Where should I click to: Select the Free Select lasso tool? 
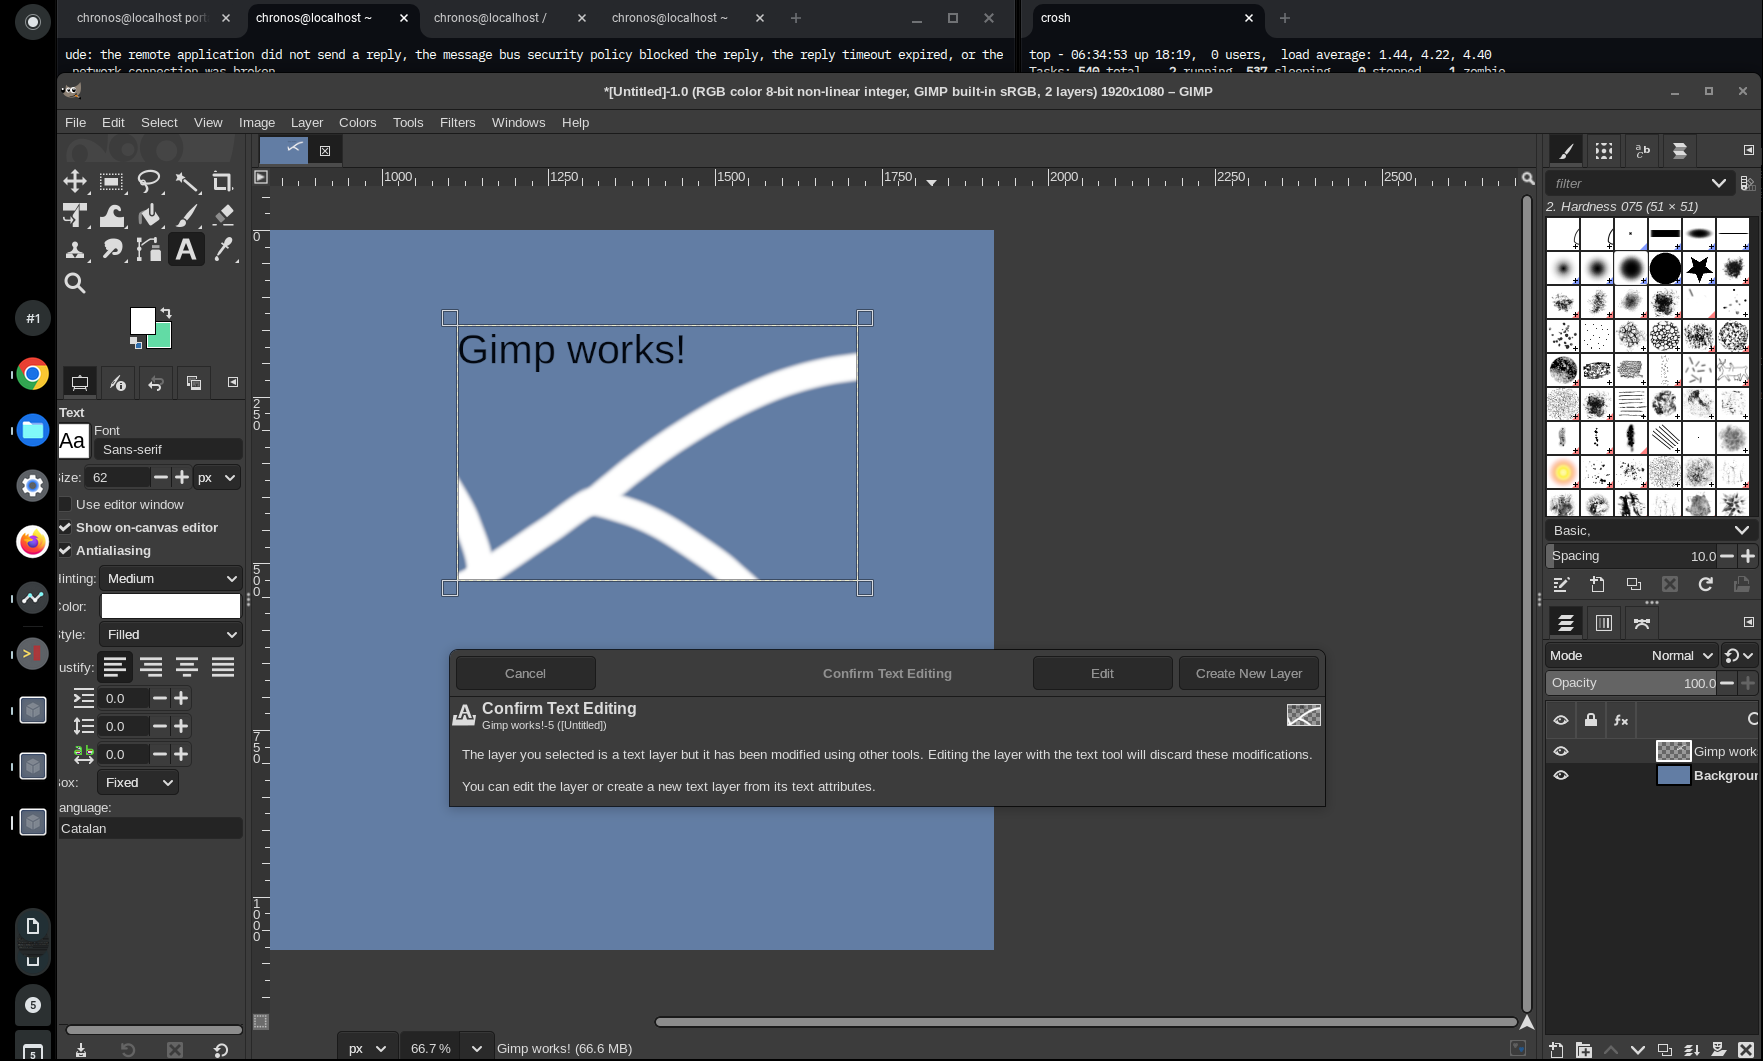tap(149, 182)
